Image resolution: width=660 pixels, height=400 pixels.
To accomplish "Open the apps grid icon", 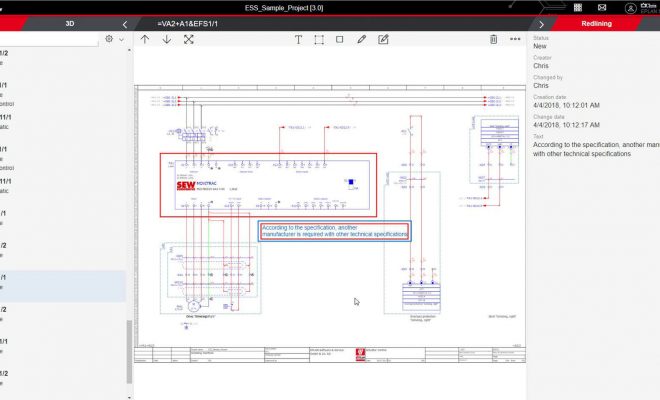I will (x=577, y=7).
